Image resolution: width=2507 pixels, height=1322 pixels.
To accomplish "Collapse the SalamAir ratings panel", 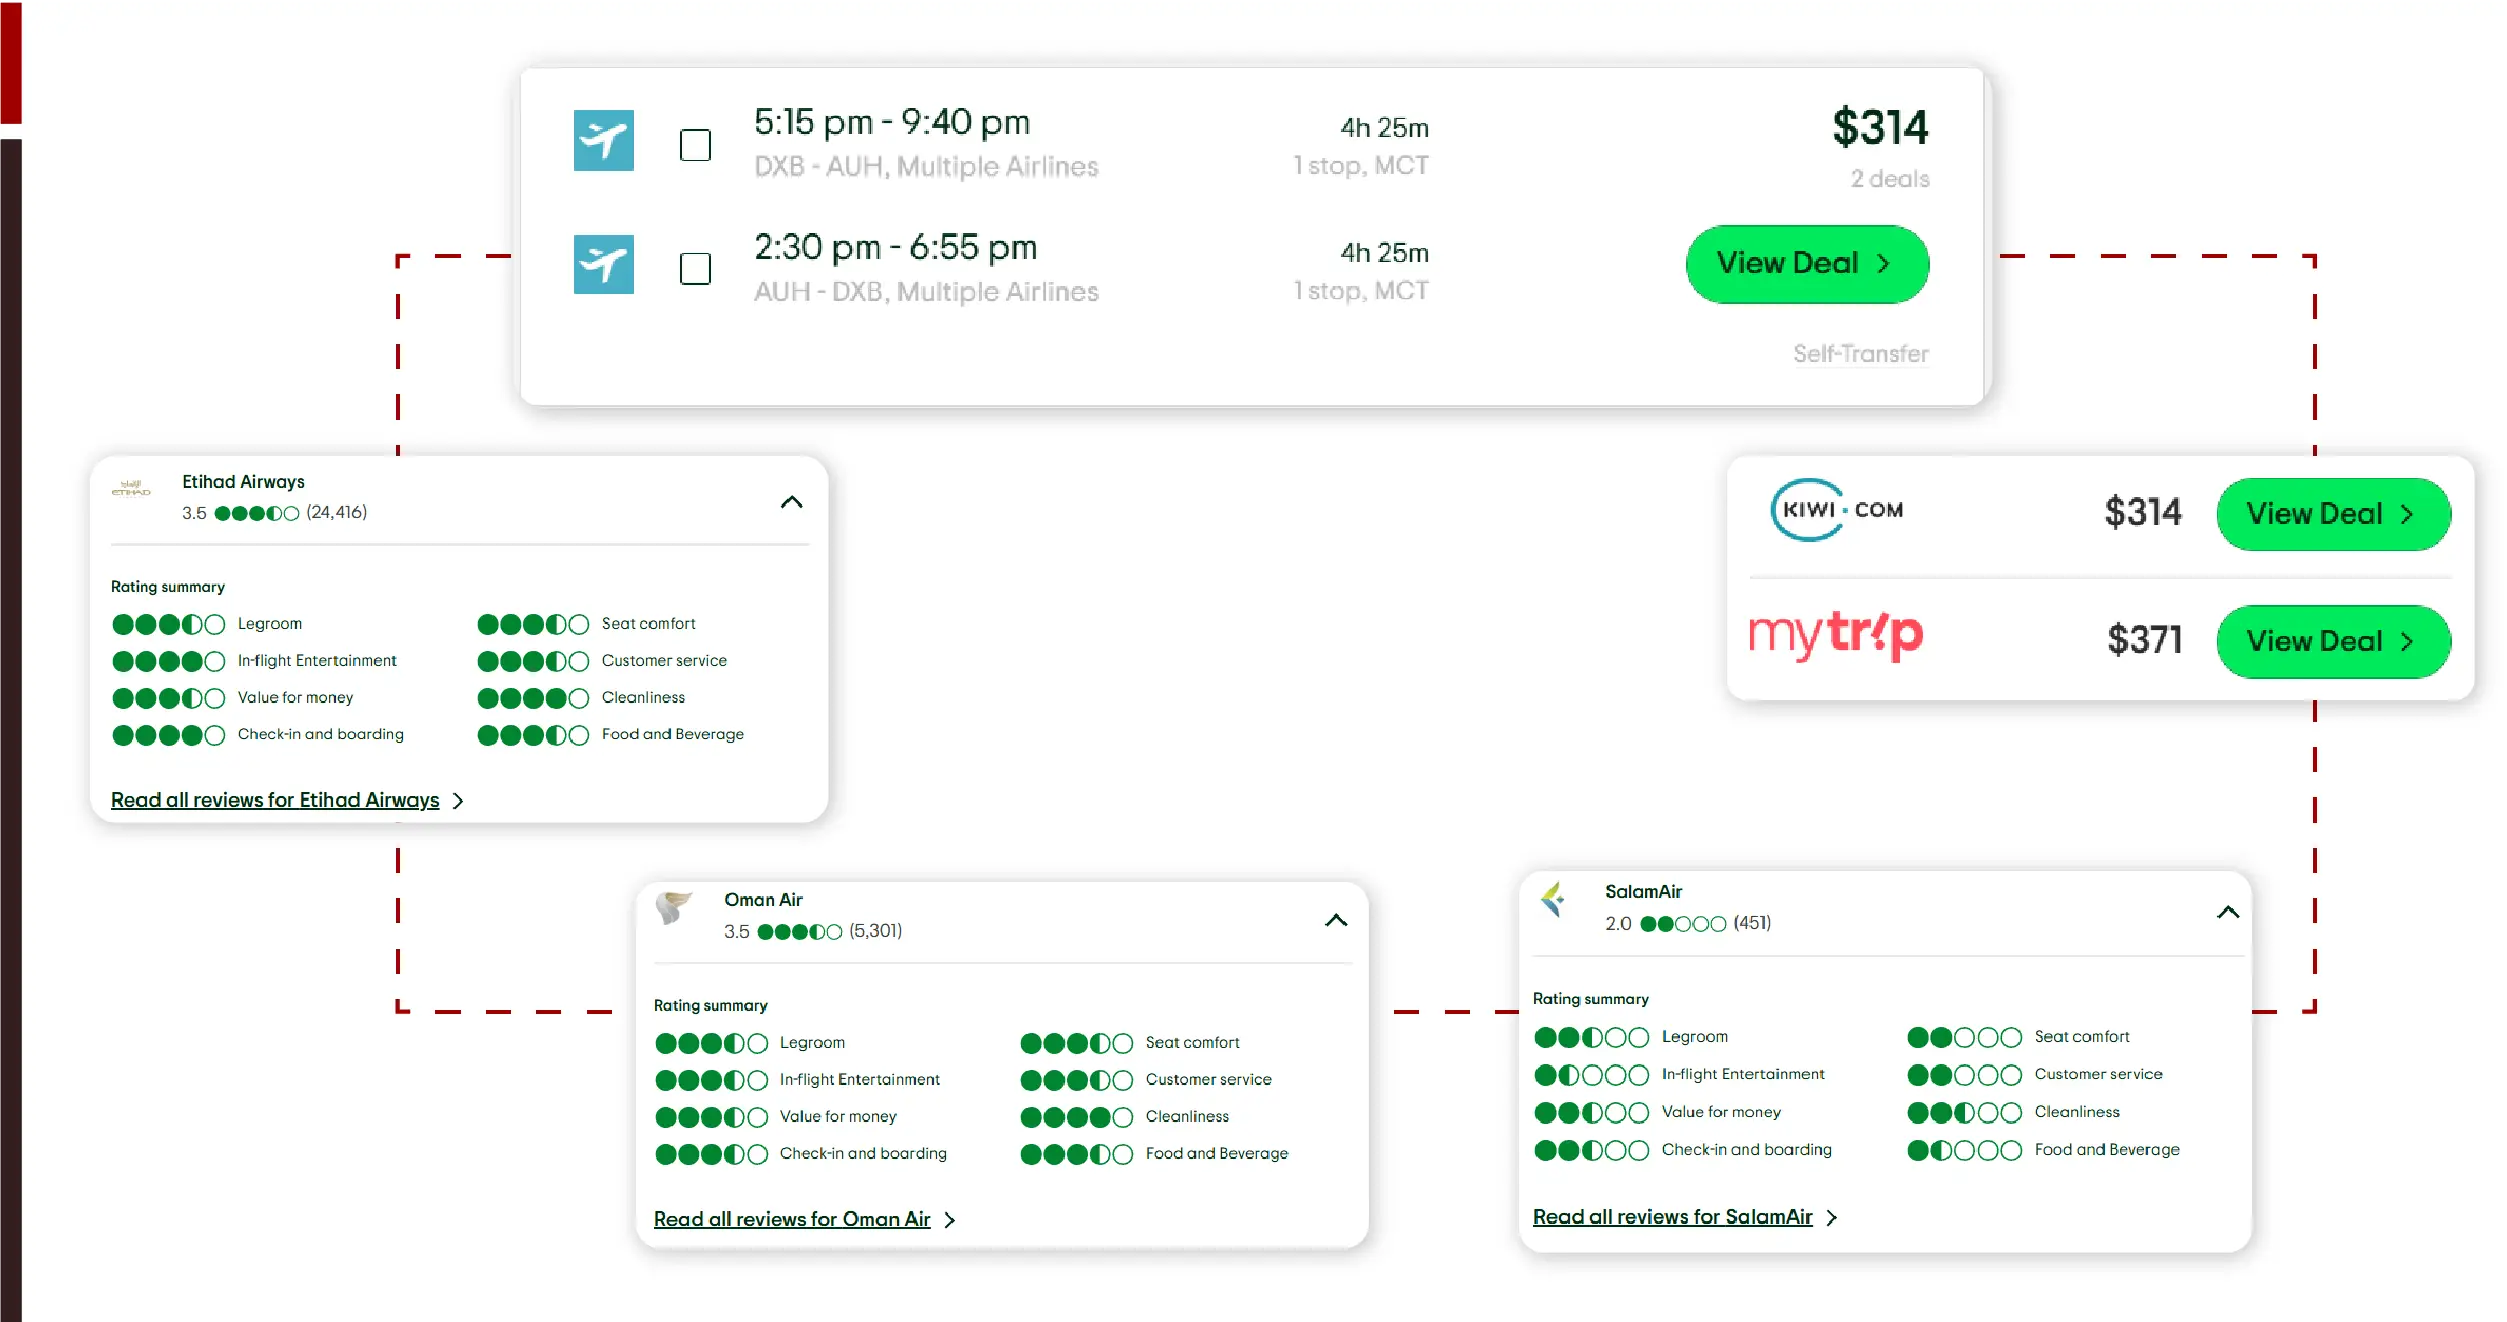I will (2227, 912).
